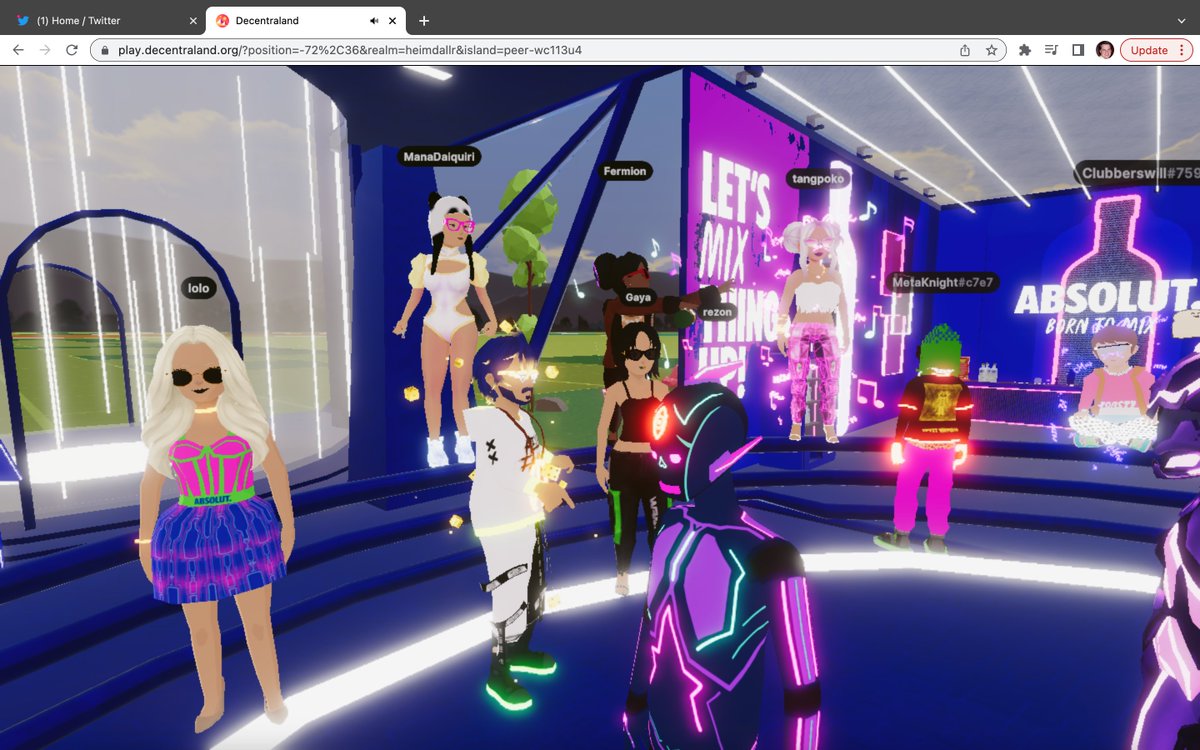The width and height of the screenshot is (1200, 750).
Task: Show the browser side panel
Action: tap(1078, 50)
